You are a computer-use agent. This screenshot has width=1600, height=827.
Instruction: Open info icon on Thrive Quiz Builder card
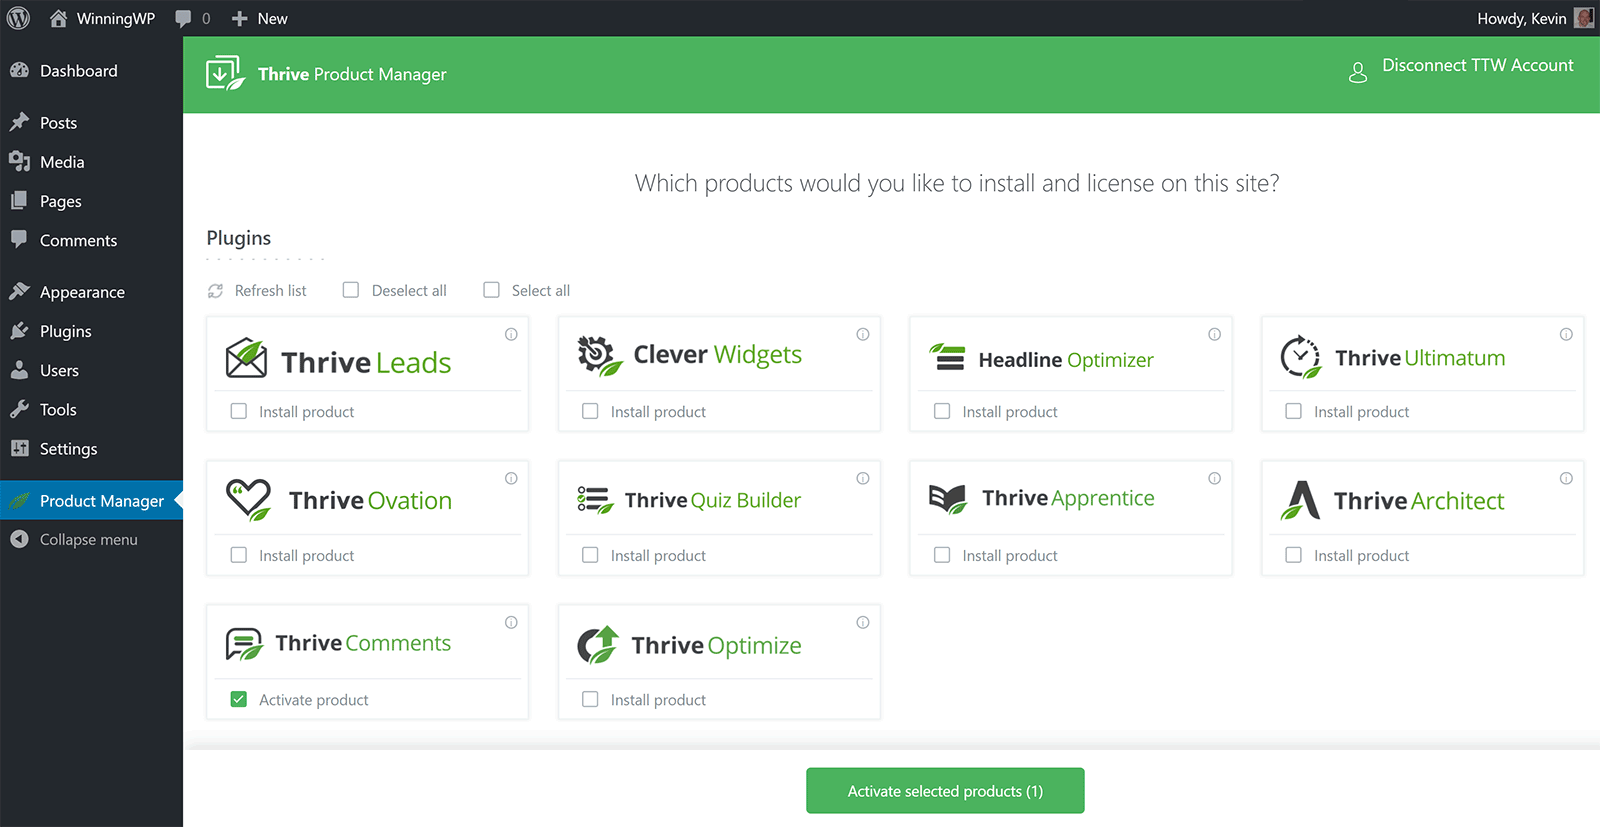tap(863, 478)
